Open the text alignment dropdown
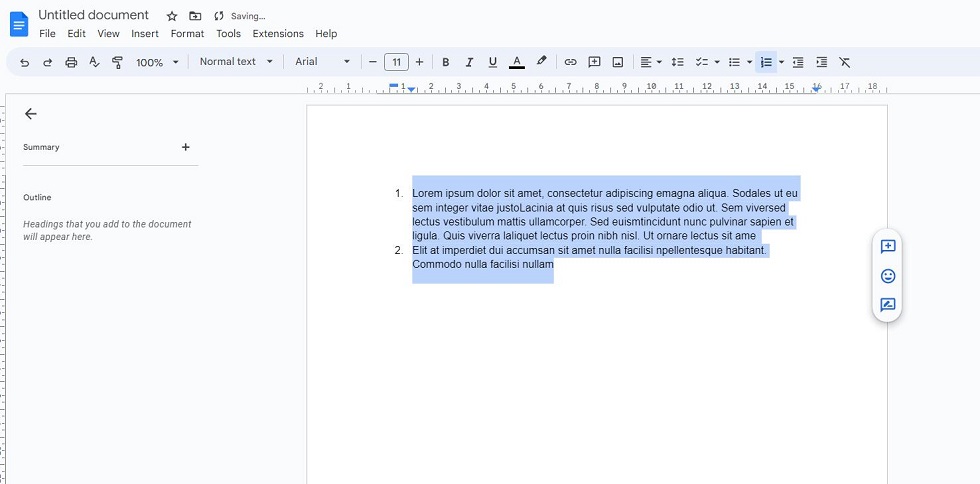980x484 pixels. pyautogui.click(x=651, y=62)
